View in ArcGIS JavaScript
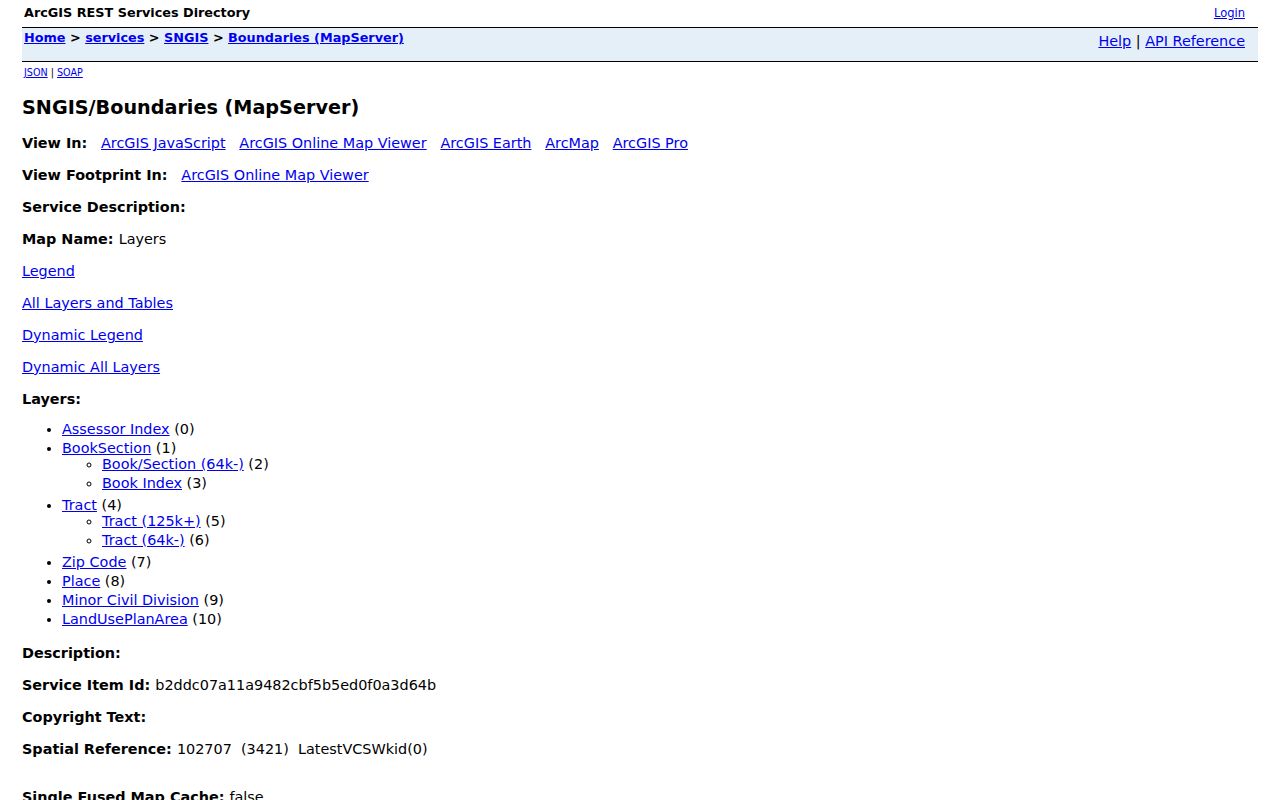 click(163, 143)
